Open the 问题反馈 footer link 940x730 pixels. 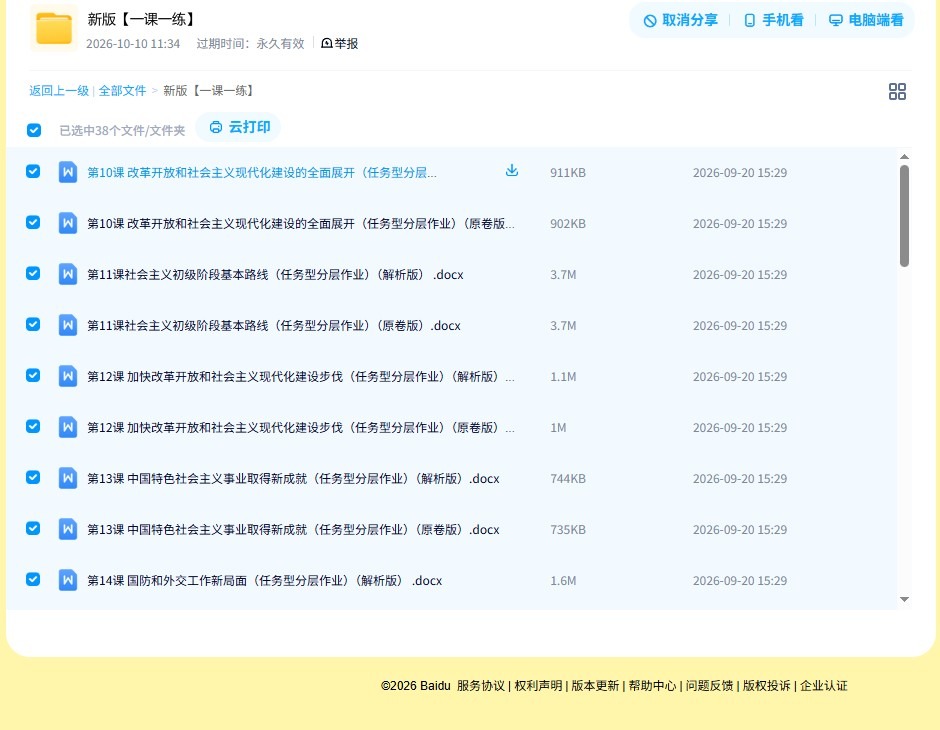click(x=709, y=686)
